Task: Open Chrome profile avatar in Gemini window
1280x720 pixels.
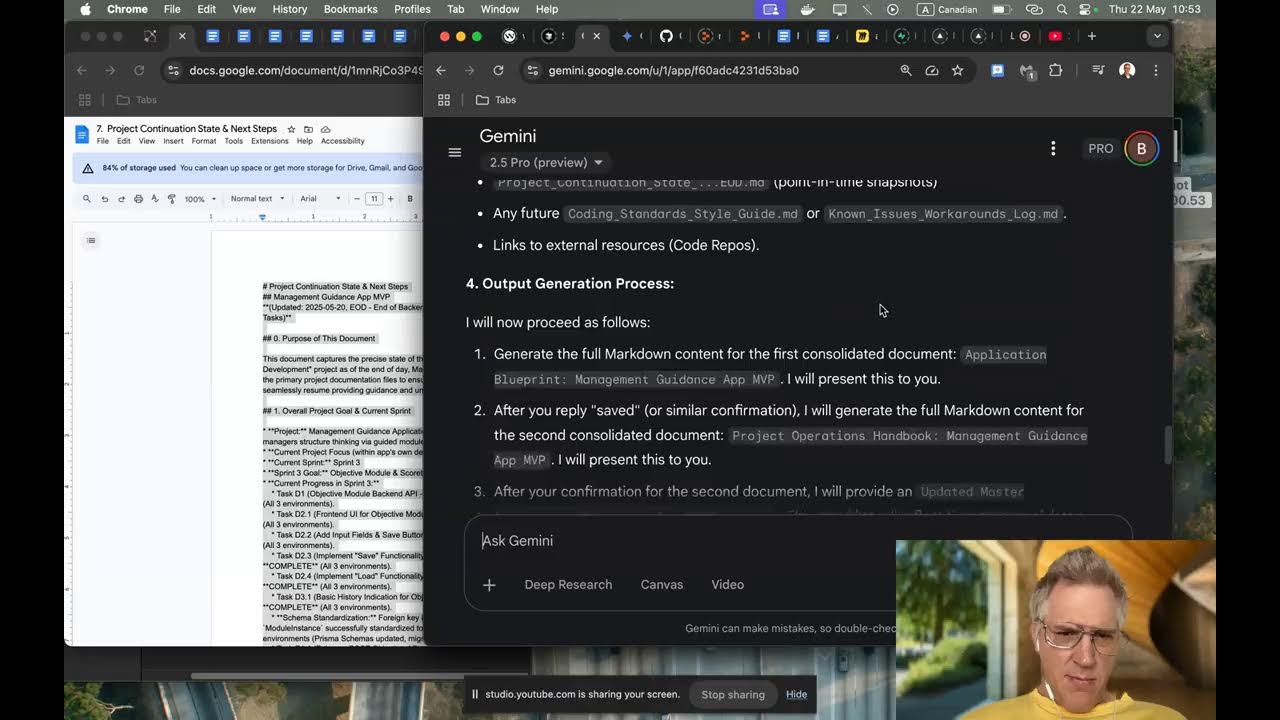Action: pyautogui.click(x=1127, y=70)
